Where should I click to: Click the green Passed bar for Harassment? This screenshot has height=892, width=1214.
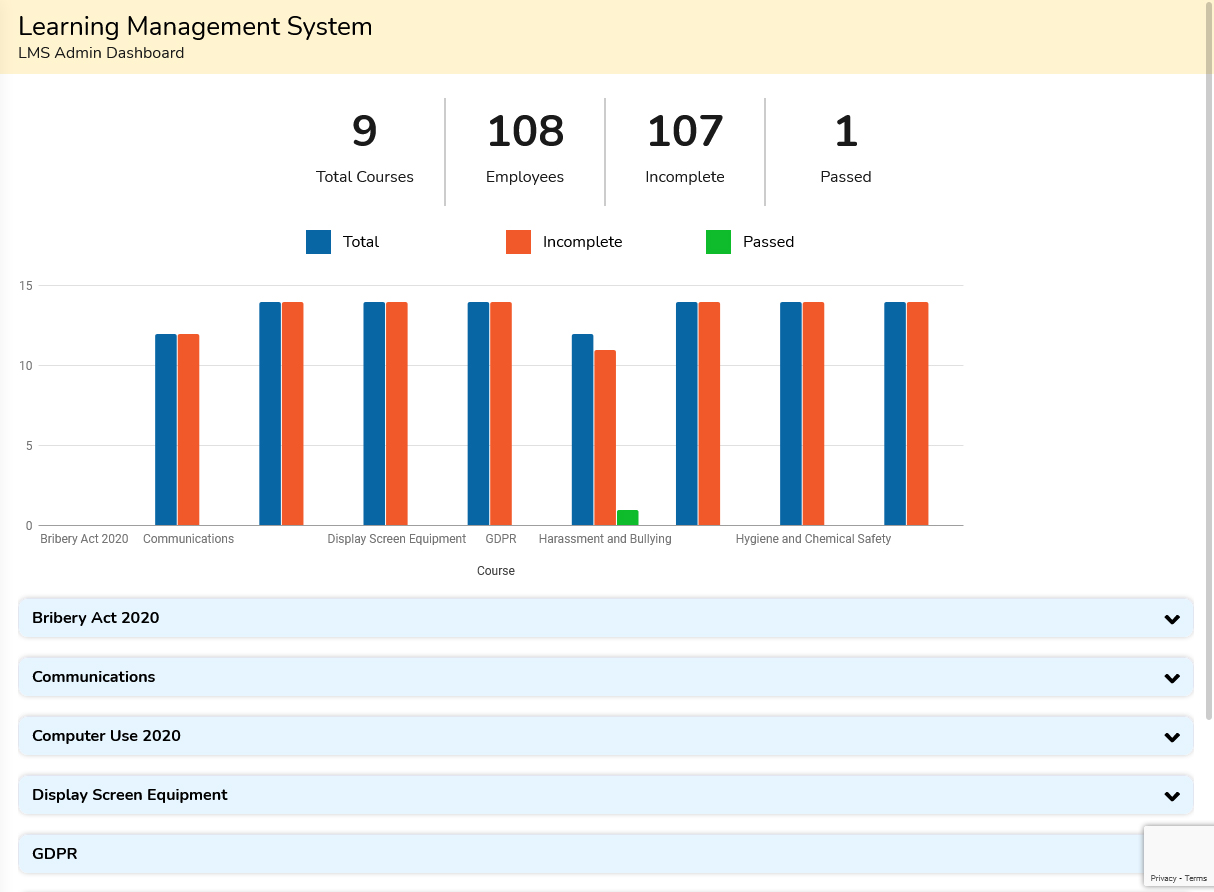pyautogui.click(x=627, y=518)
